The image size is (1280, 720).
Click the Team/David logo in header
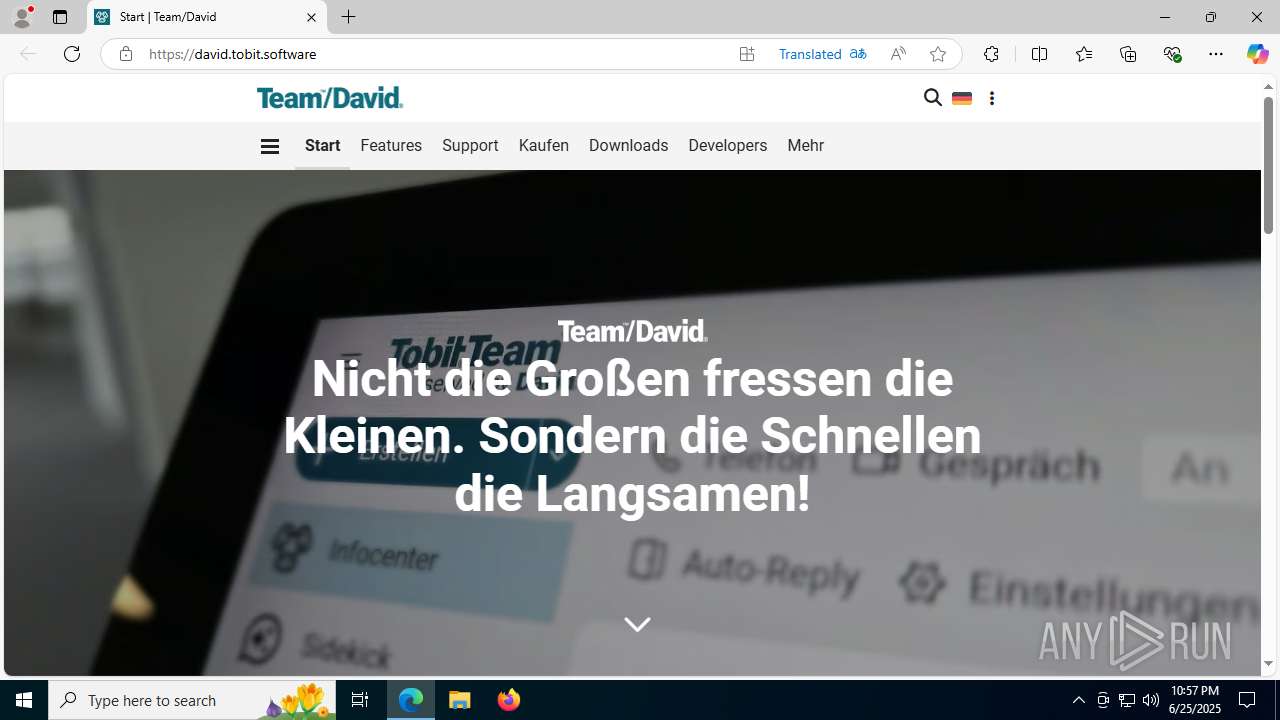click(x=330, y=98)
